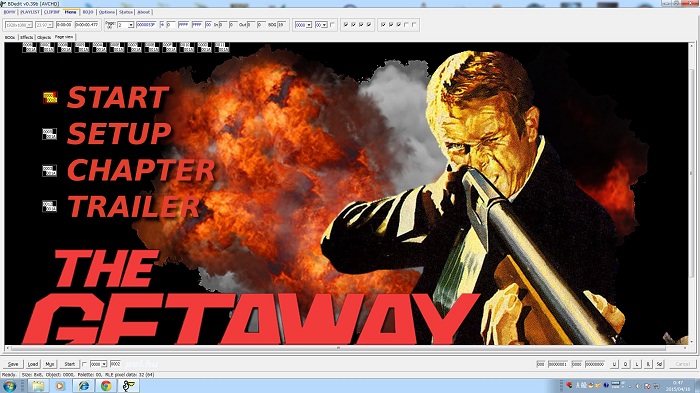The image size is (700, 393).
Task: Click the Save button
Action: point(13,364)
